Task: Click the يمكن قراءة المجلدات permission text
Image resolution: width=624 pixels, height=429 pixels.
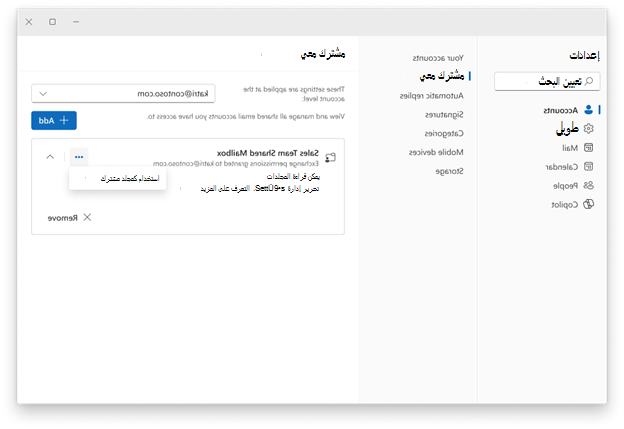Action: 293,176
